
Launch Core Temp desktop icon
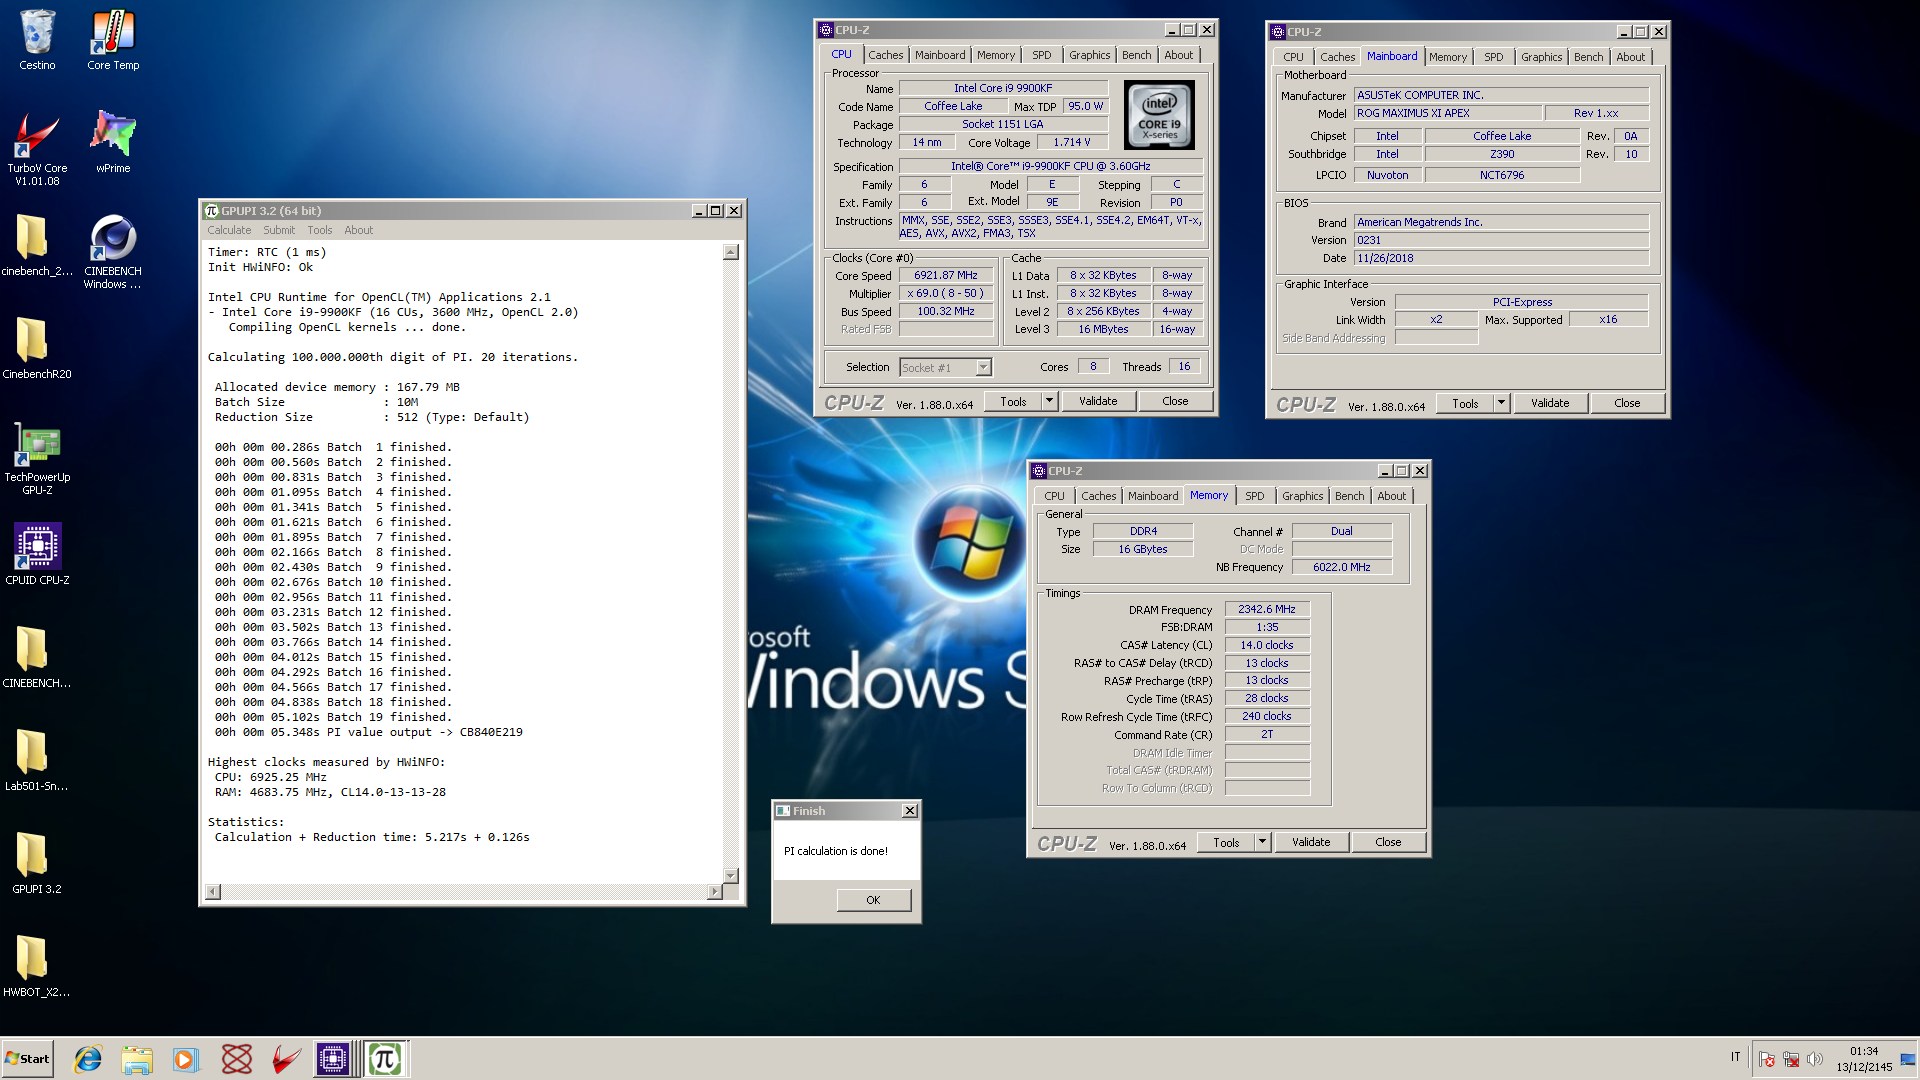(113, 40)
